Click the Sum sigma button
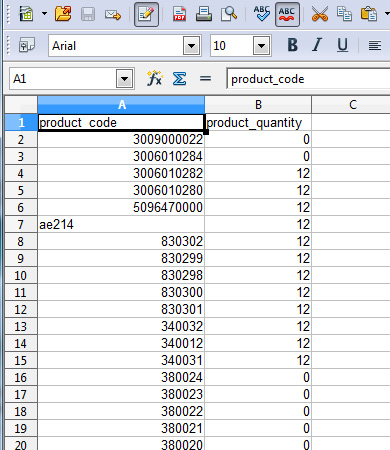This screenshot has height=450, width=390. coord(179,79)
